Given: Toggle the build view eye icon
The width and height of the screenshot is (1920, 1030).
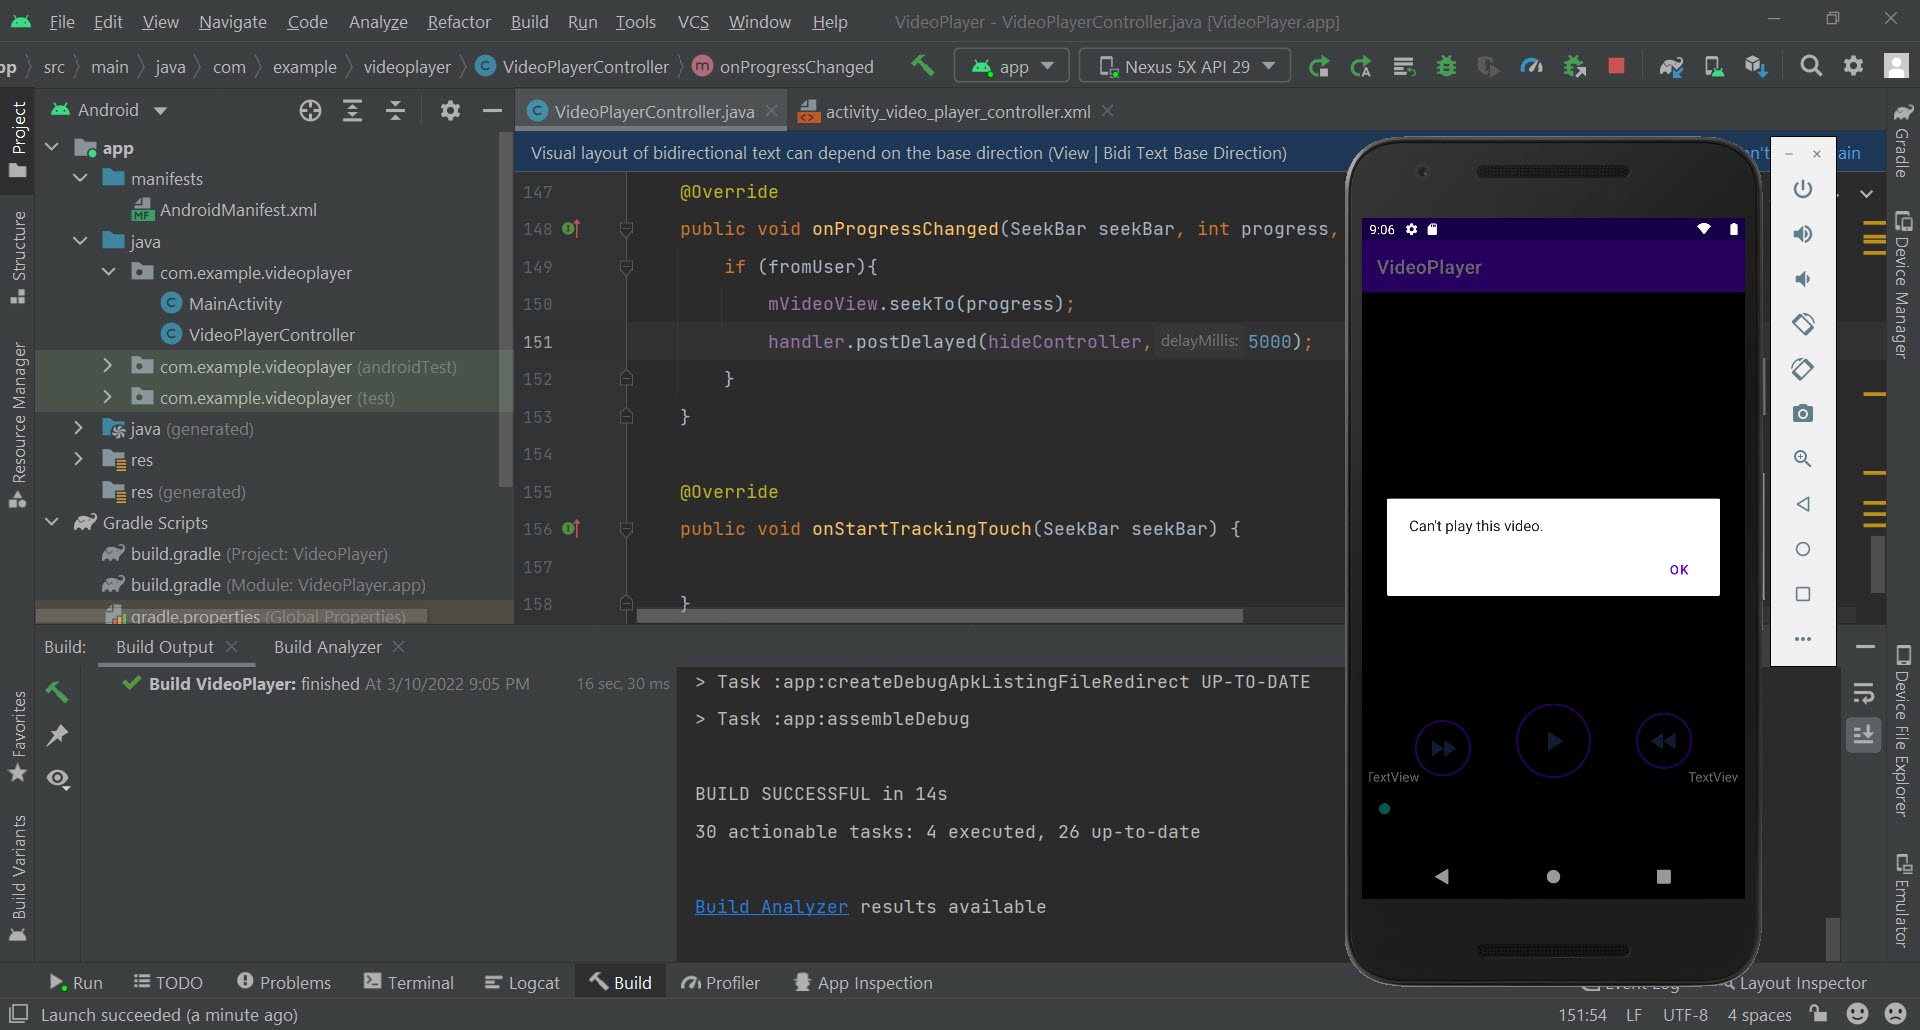Looking at the screenshot, I should 58,778.
